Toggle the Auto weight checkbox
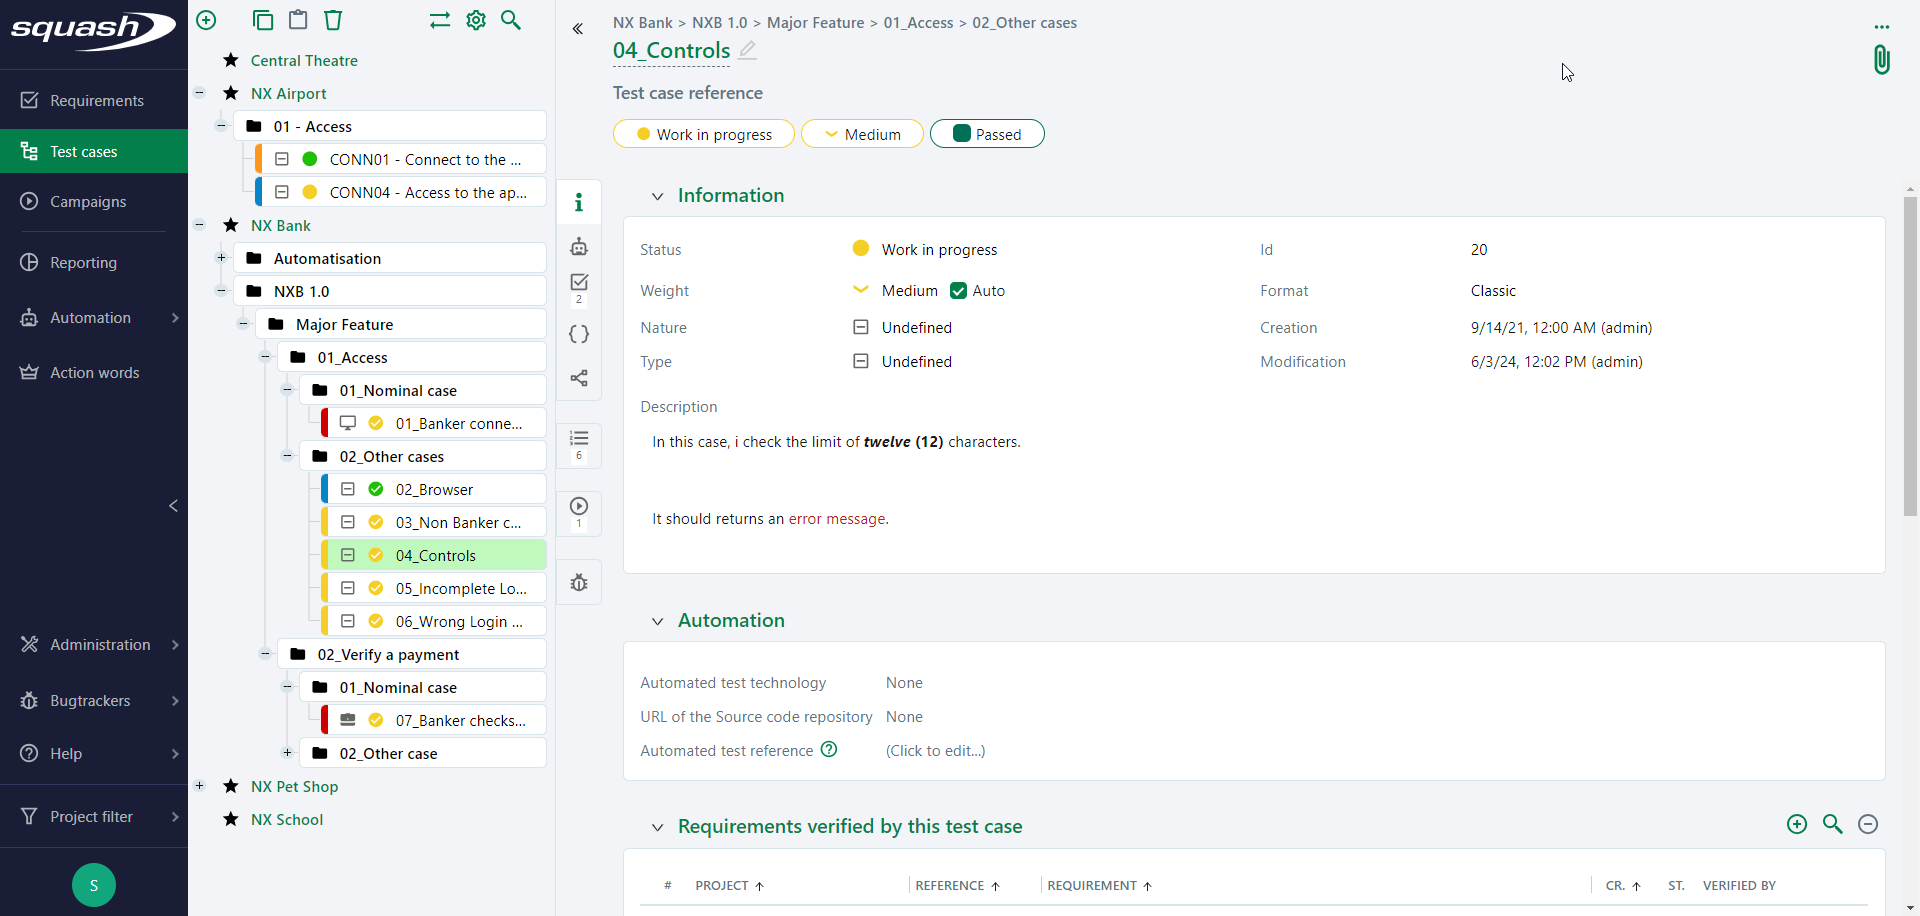This screenshot has height=916, width=1920. (x=958, y=291)
